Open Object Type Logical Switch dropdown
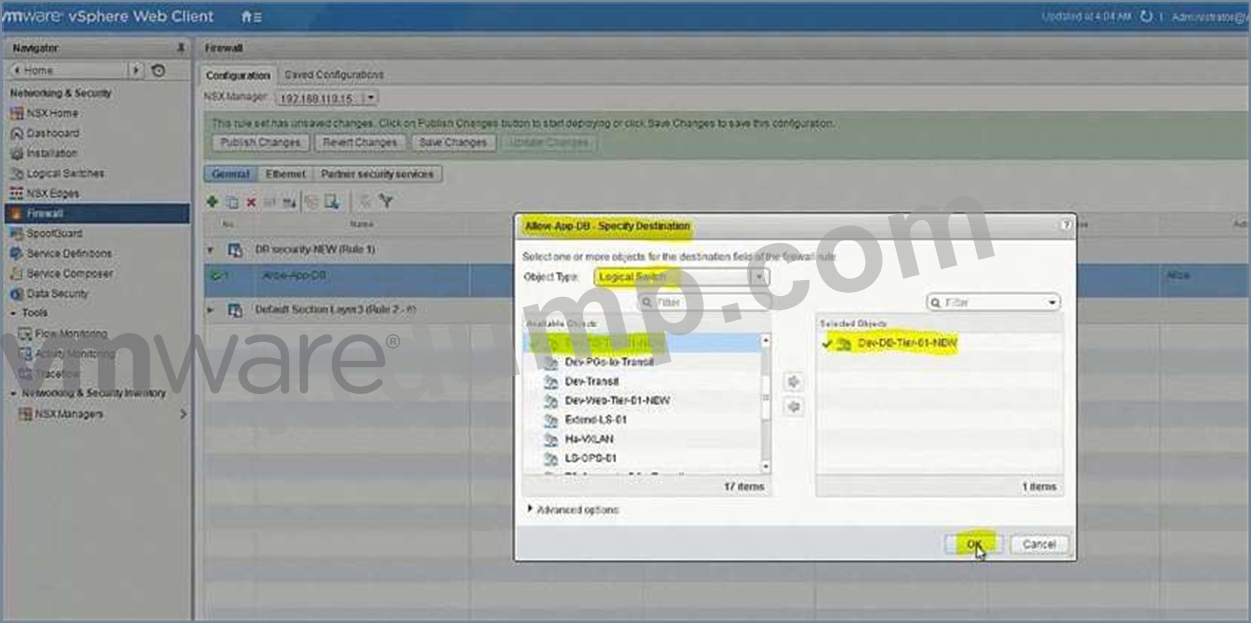The image size is (1251, 623). click(681, 277)
